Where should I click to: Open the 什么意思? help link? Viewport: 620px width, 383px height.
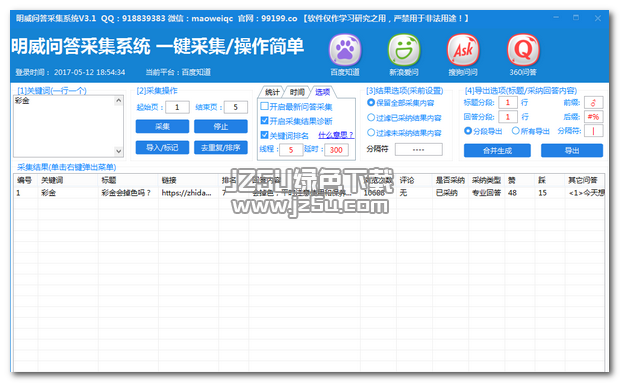point(336,135)
